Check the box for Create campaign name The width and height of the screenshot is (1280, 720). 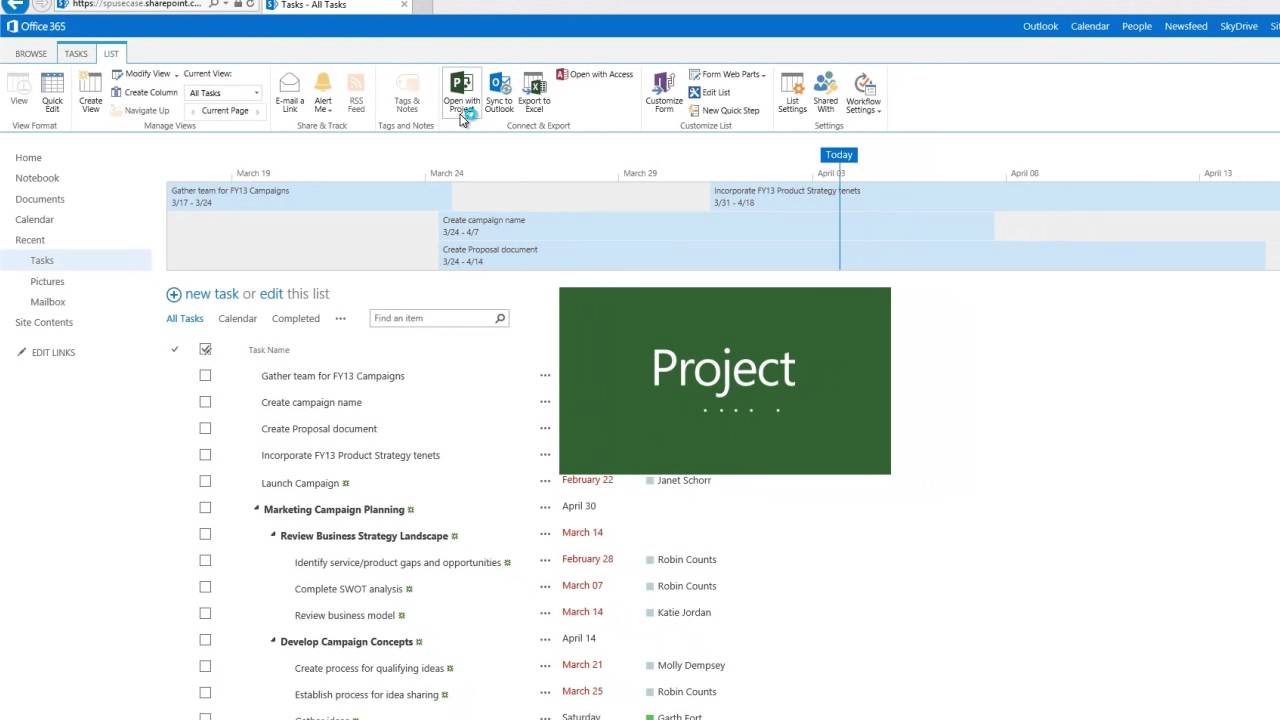(x=205, y=402)
